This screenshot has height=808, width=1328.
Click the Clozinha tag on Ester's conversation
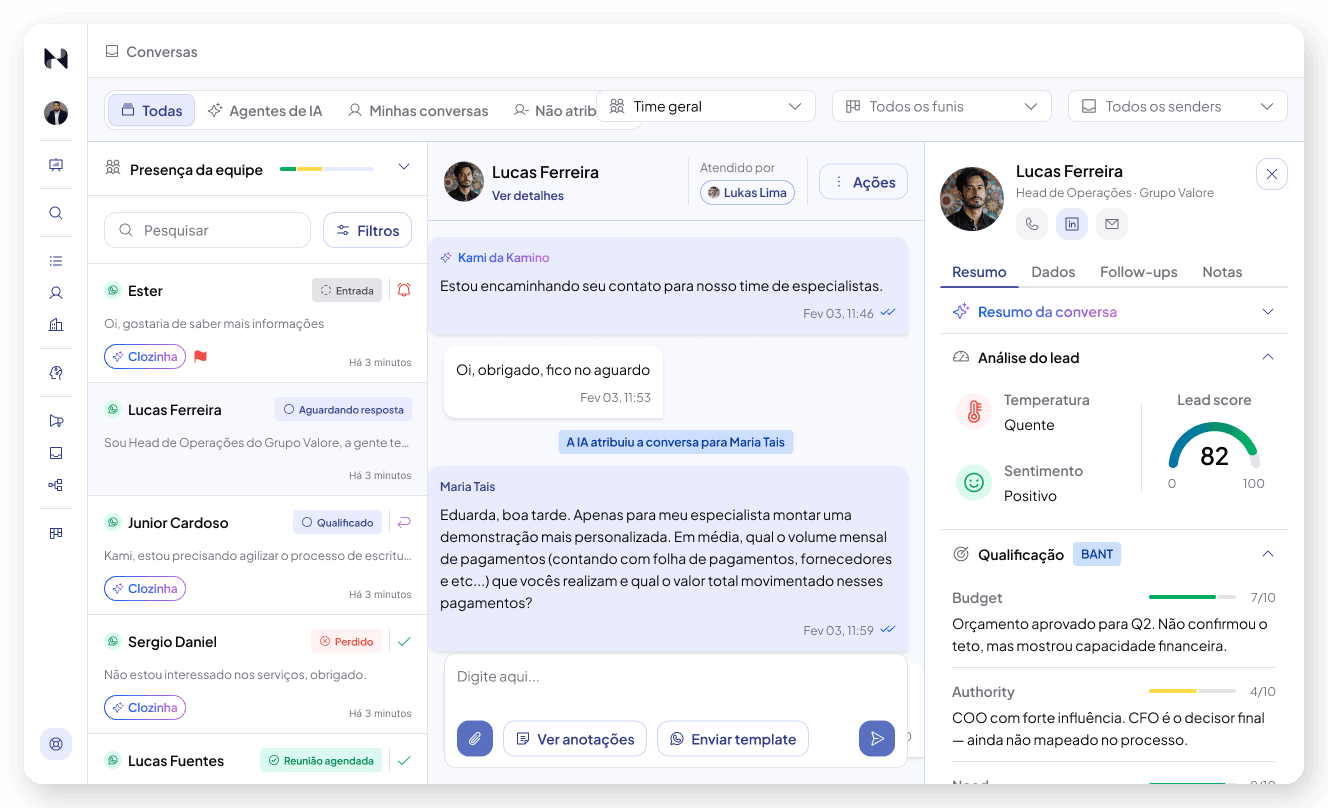[x=145, y=356]
